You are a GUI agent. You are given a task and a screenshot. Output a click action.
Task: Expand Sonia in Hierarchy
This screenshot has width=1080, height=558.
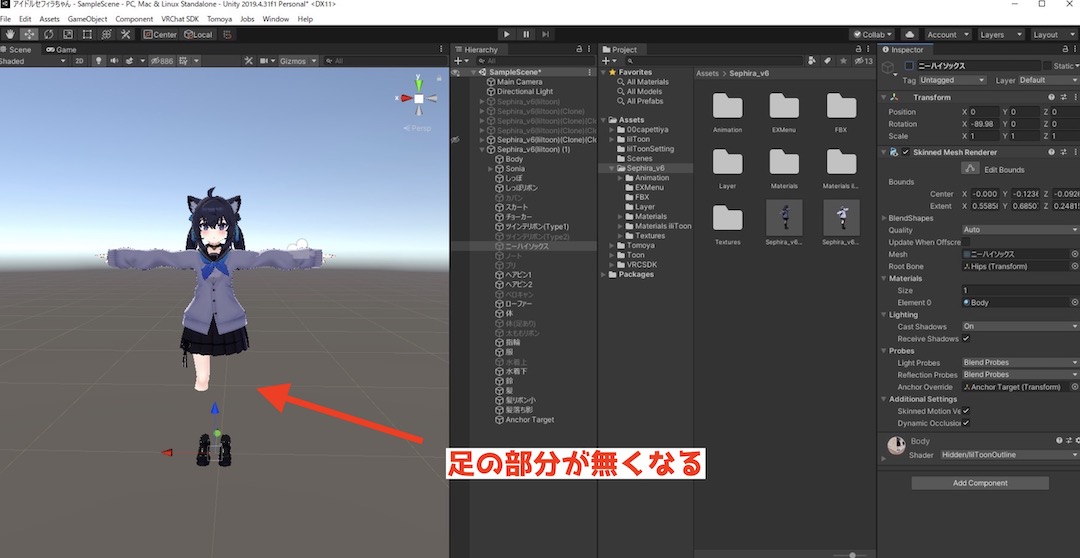[490, 169]
